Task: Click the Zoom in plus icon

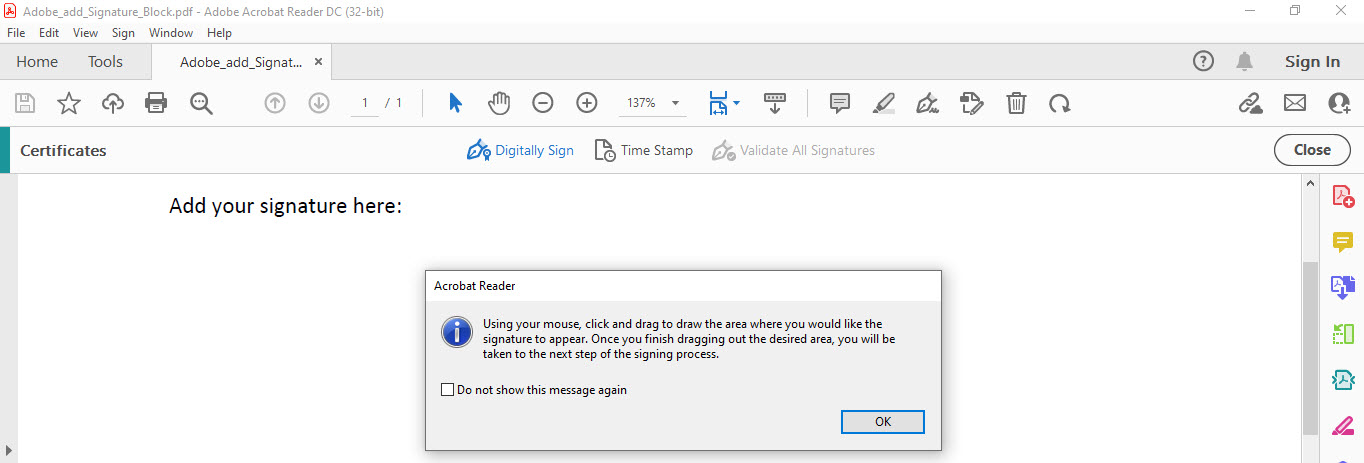Action: 587,103
